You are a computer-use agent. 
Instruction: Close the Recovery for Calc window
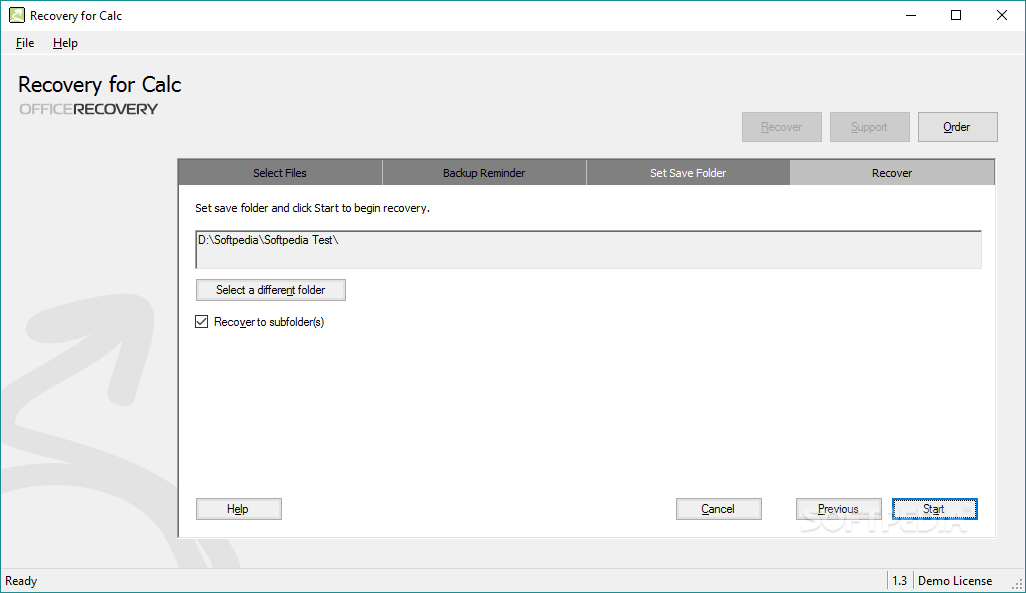click(1002, 15)
